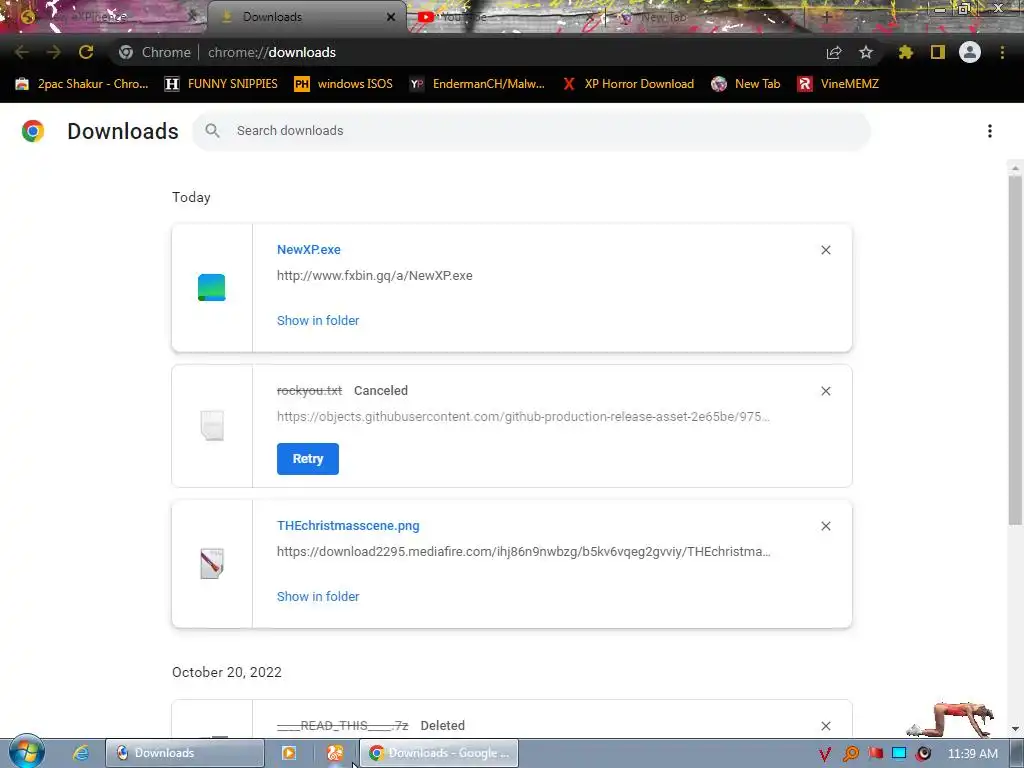Open the EndermanCH/Malw... bookmark
Viewport: 1024px width, 768px height.
(477, 84)
